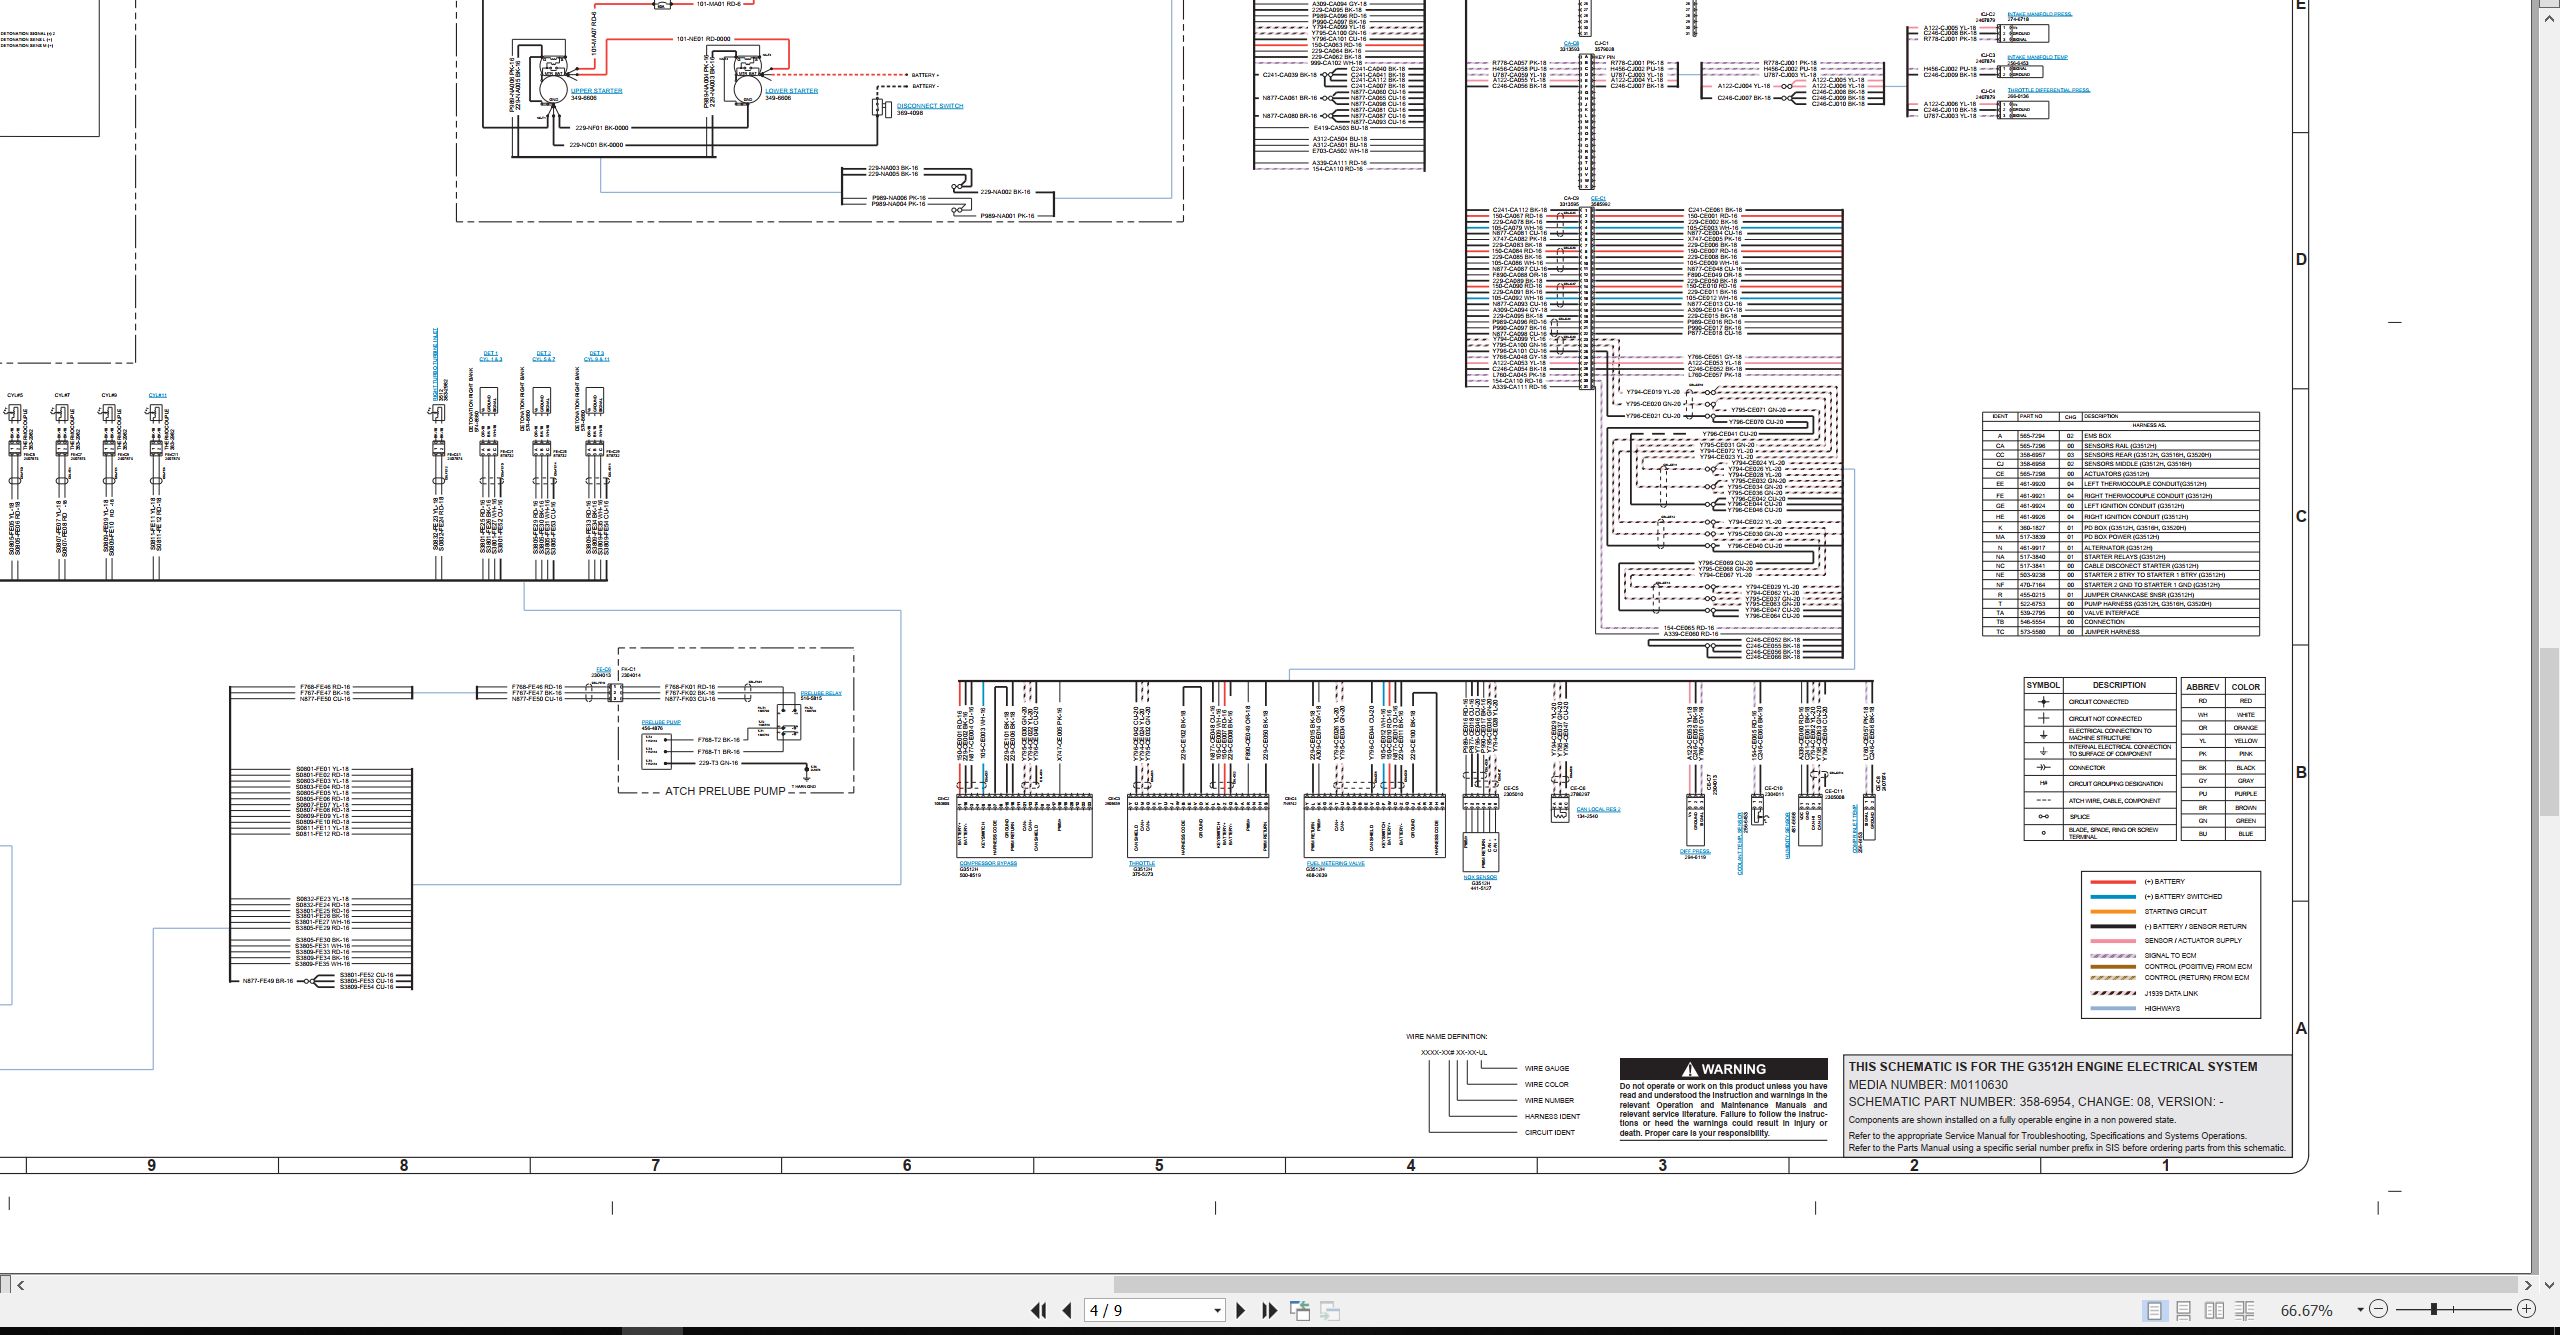The width and height of the screenshot is (2560, 1335).
Task: Open the NOX SENSOR link
Action: tap(1480, 877)
